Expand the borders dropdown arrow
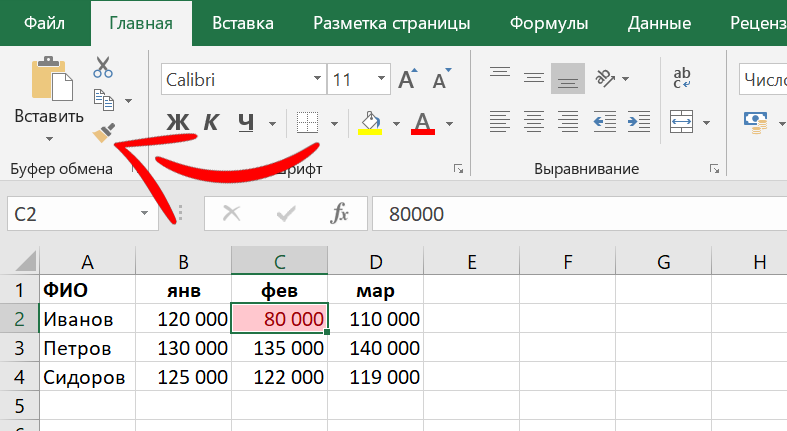Viewport: 787px width, 431px height. (334, 124)
